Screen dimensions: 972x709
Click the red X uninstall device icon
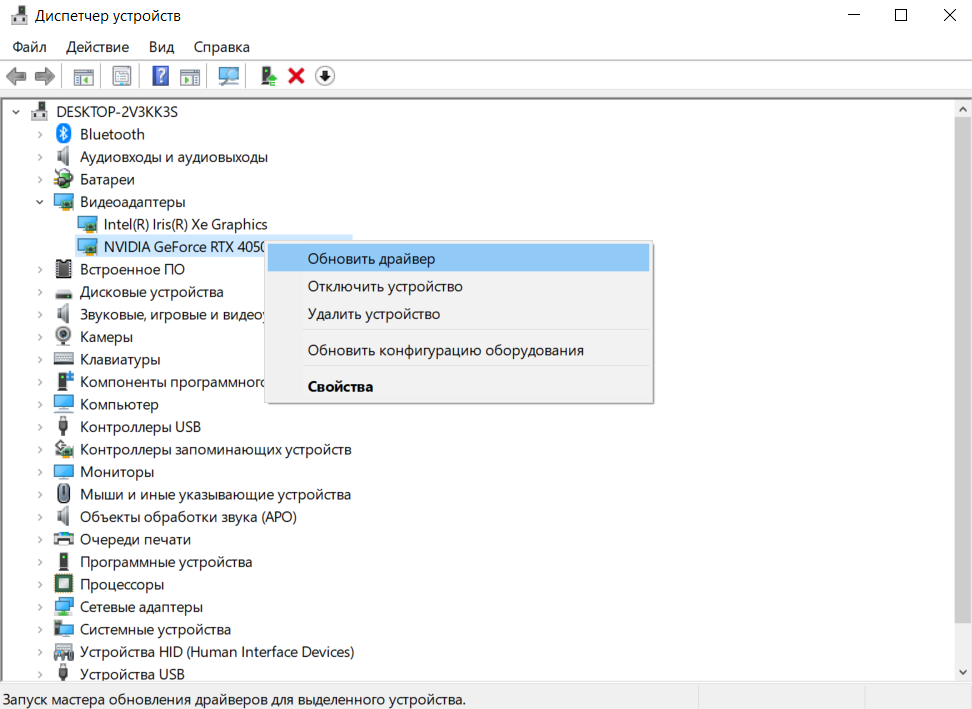[x=296, y=76]
